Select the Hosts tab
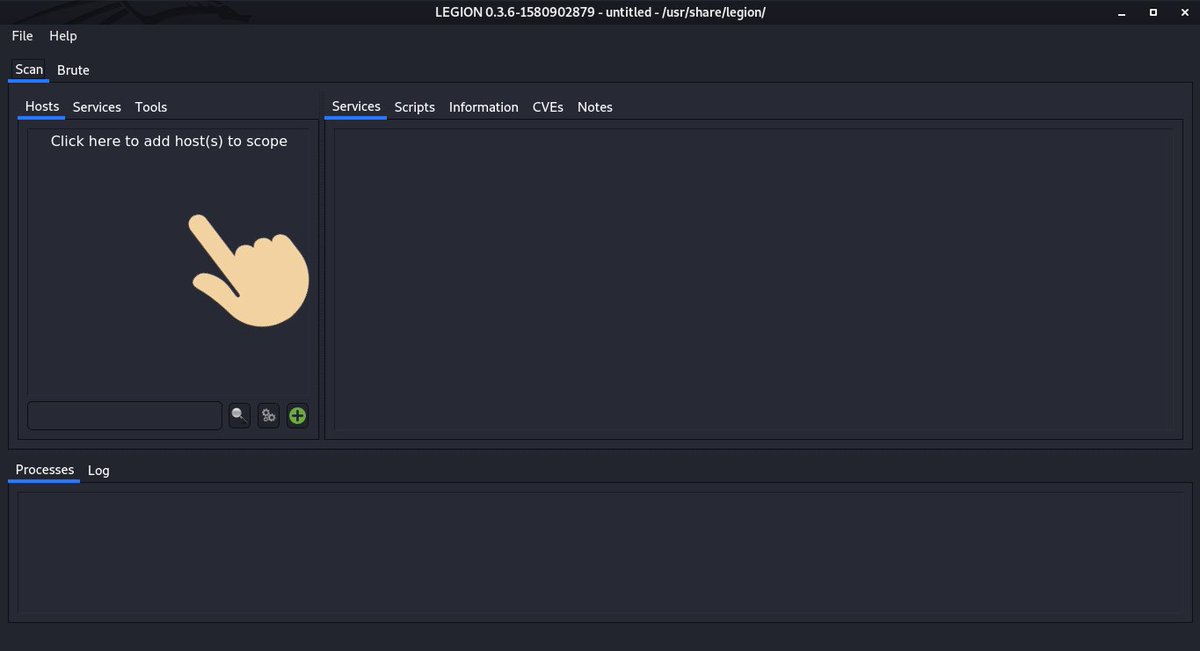 pos(42,107)
